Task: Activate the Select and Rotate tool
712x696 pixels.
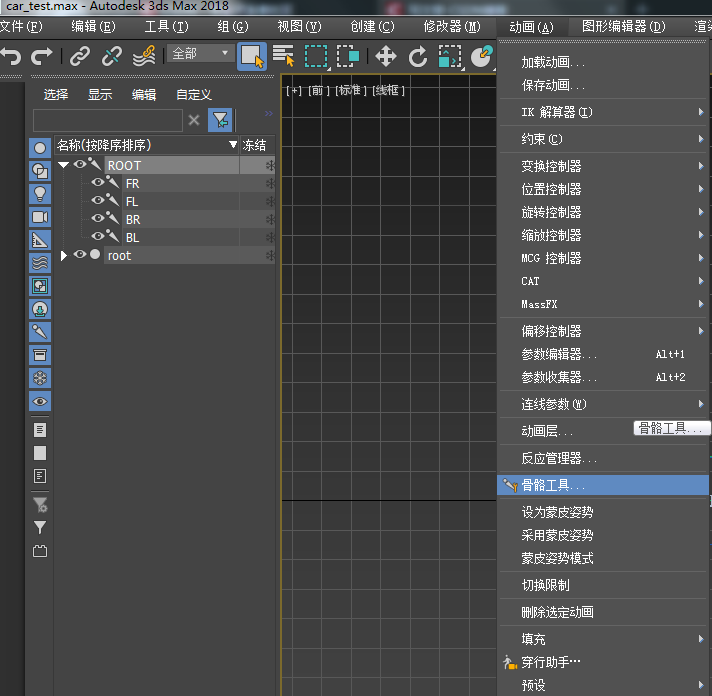Action: 418,56
